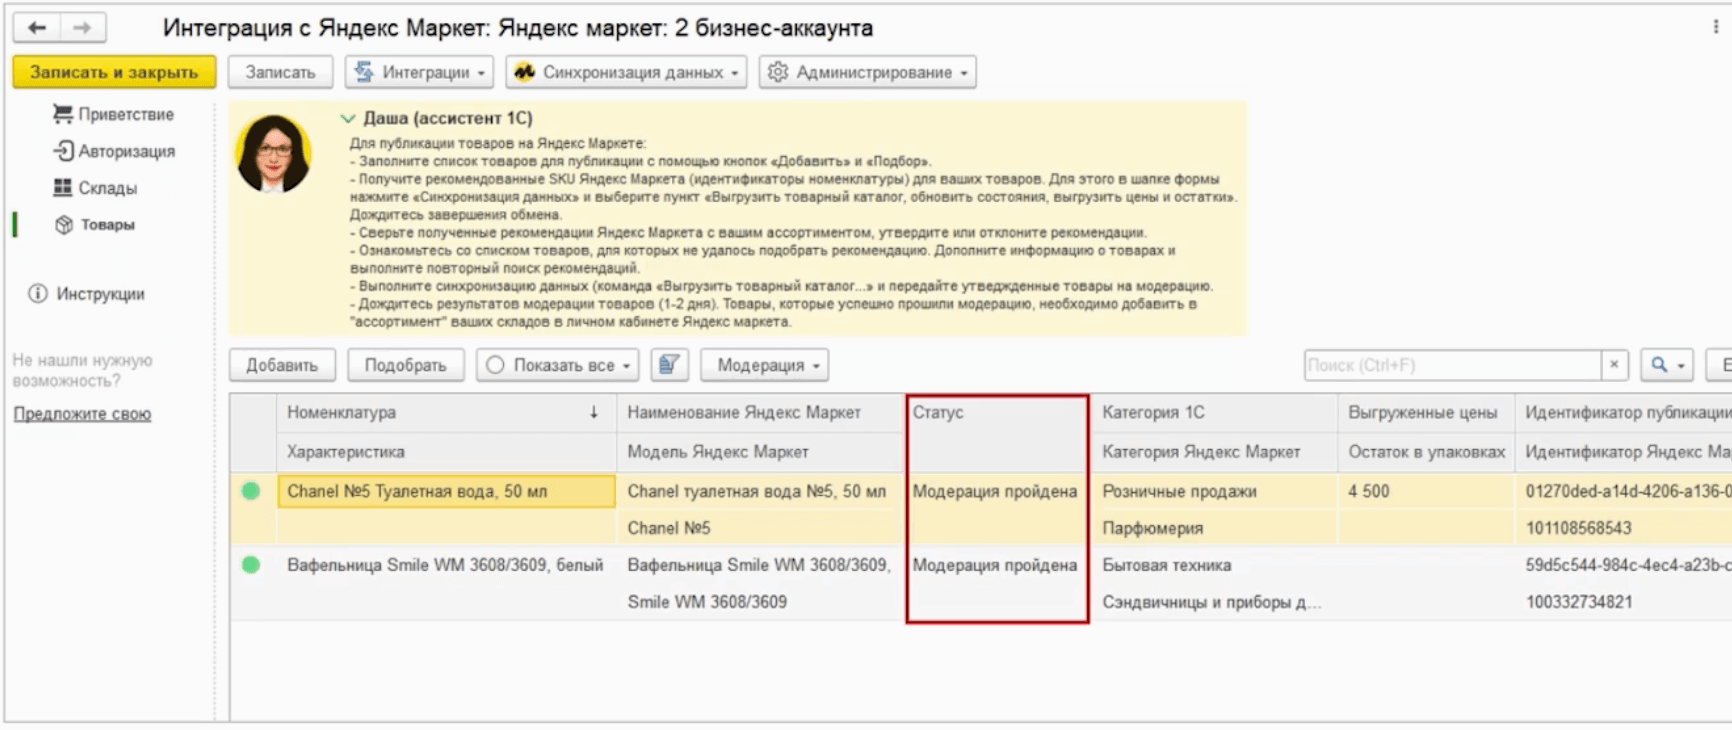The width and height of the screenshot is (1732, 730).
Task: Focus the Поиск (Ctrl+F) search field
Action: 1453,365
